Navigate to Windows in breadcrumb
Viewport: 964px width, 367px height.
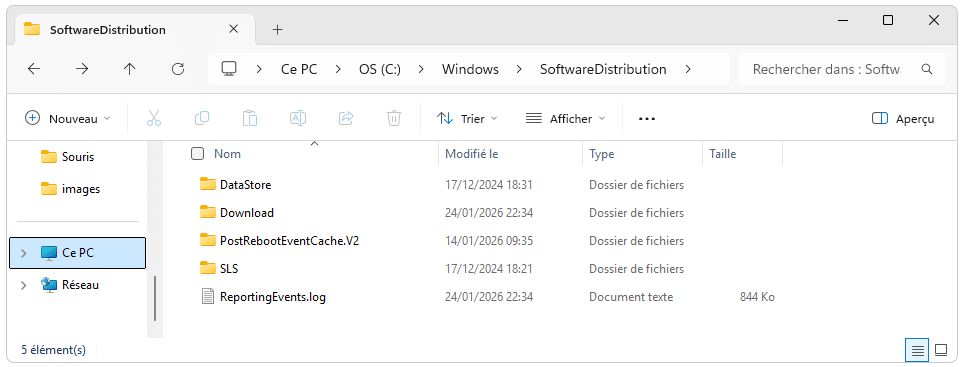[470, 69]
